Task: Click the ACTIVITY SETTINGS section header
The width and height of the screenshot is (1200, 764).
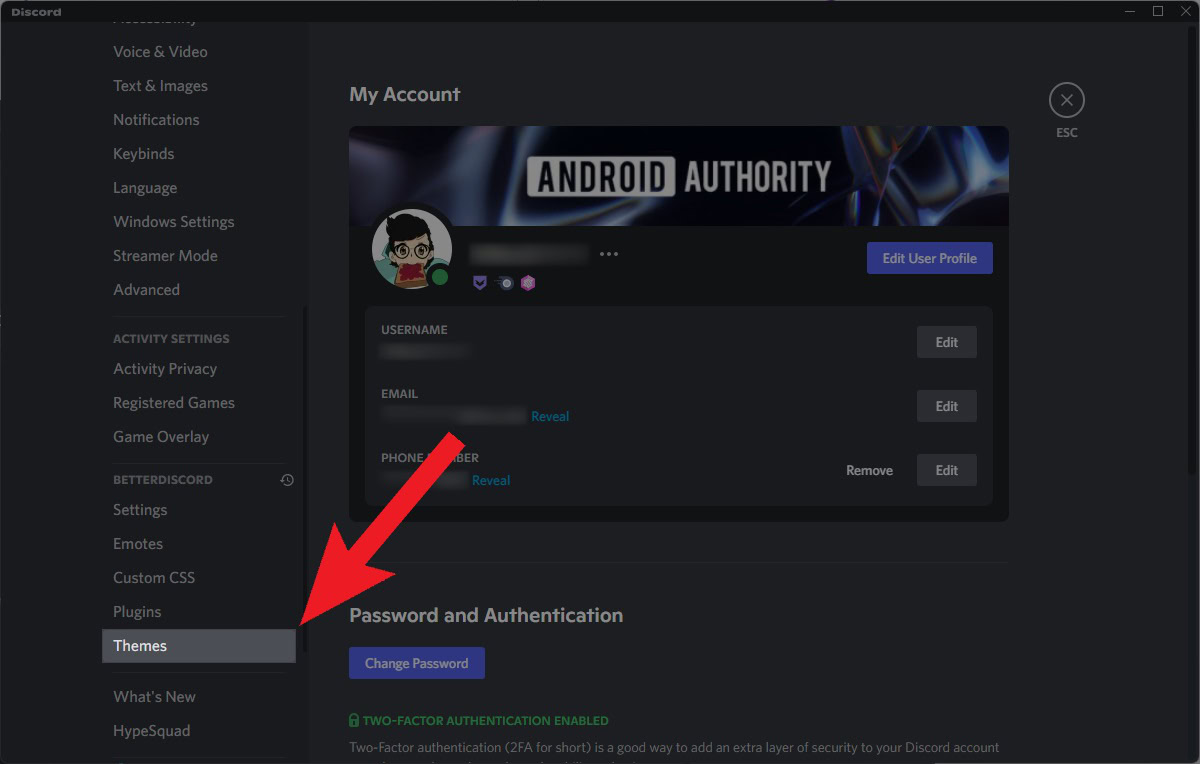Action: tap(171, 339)
